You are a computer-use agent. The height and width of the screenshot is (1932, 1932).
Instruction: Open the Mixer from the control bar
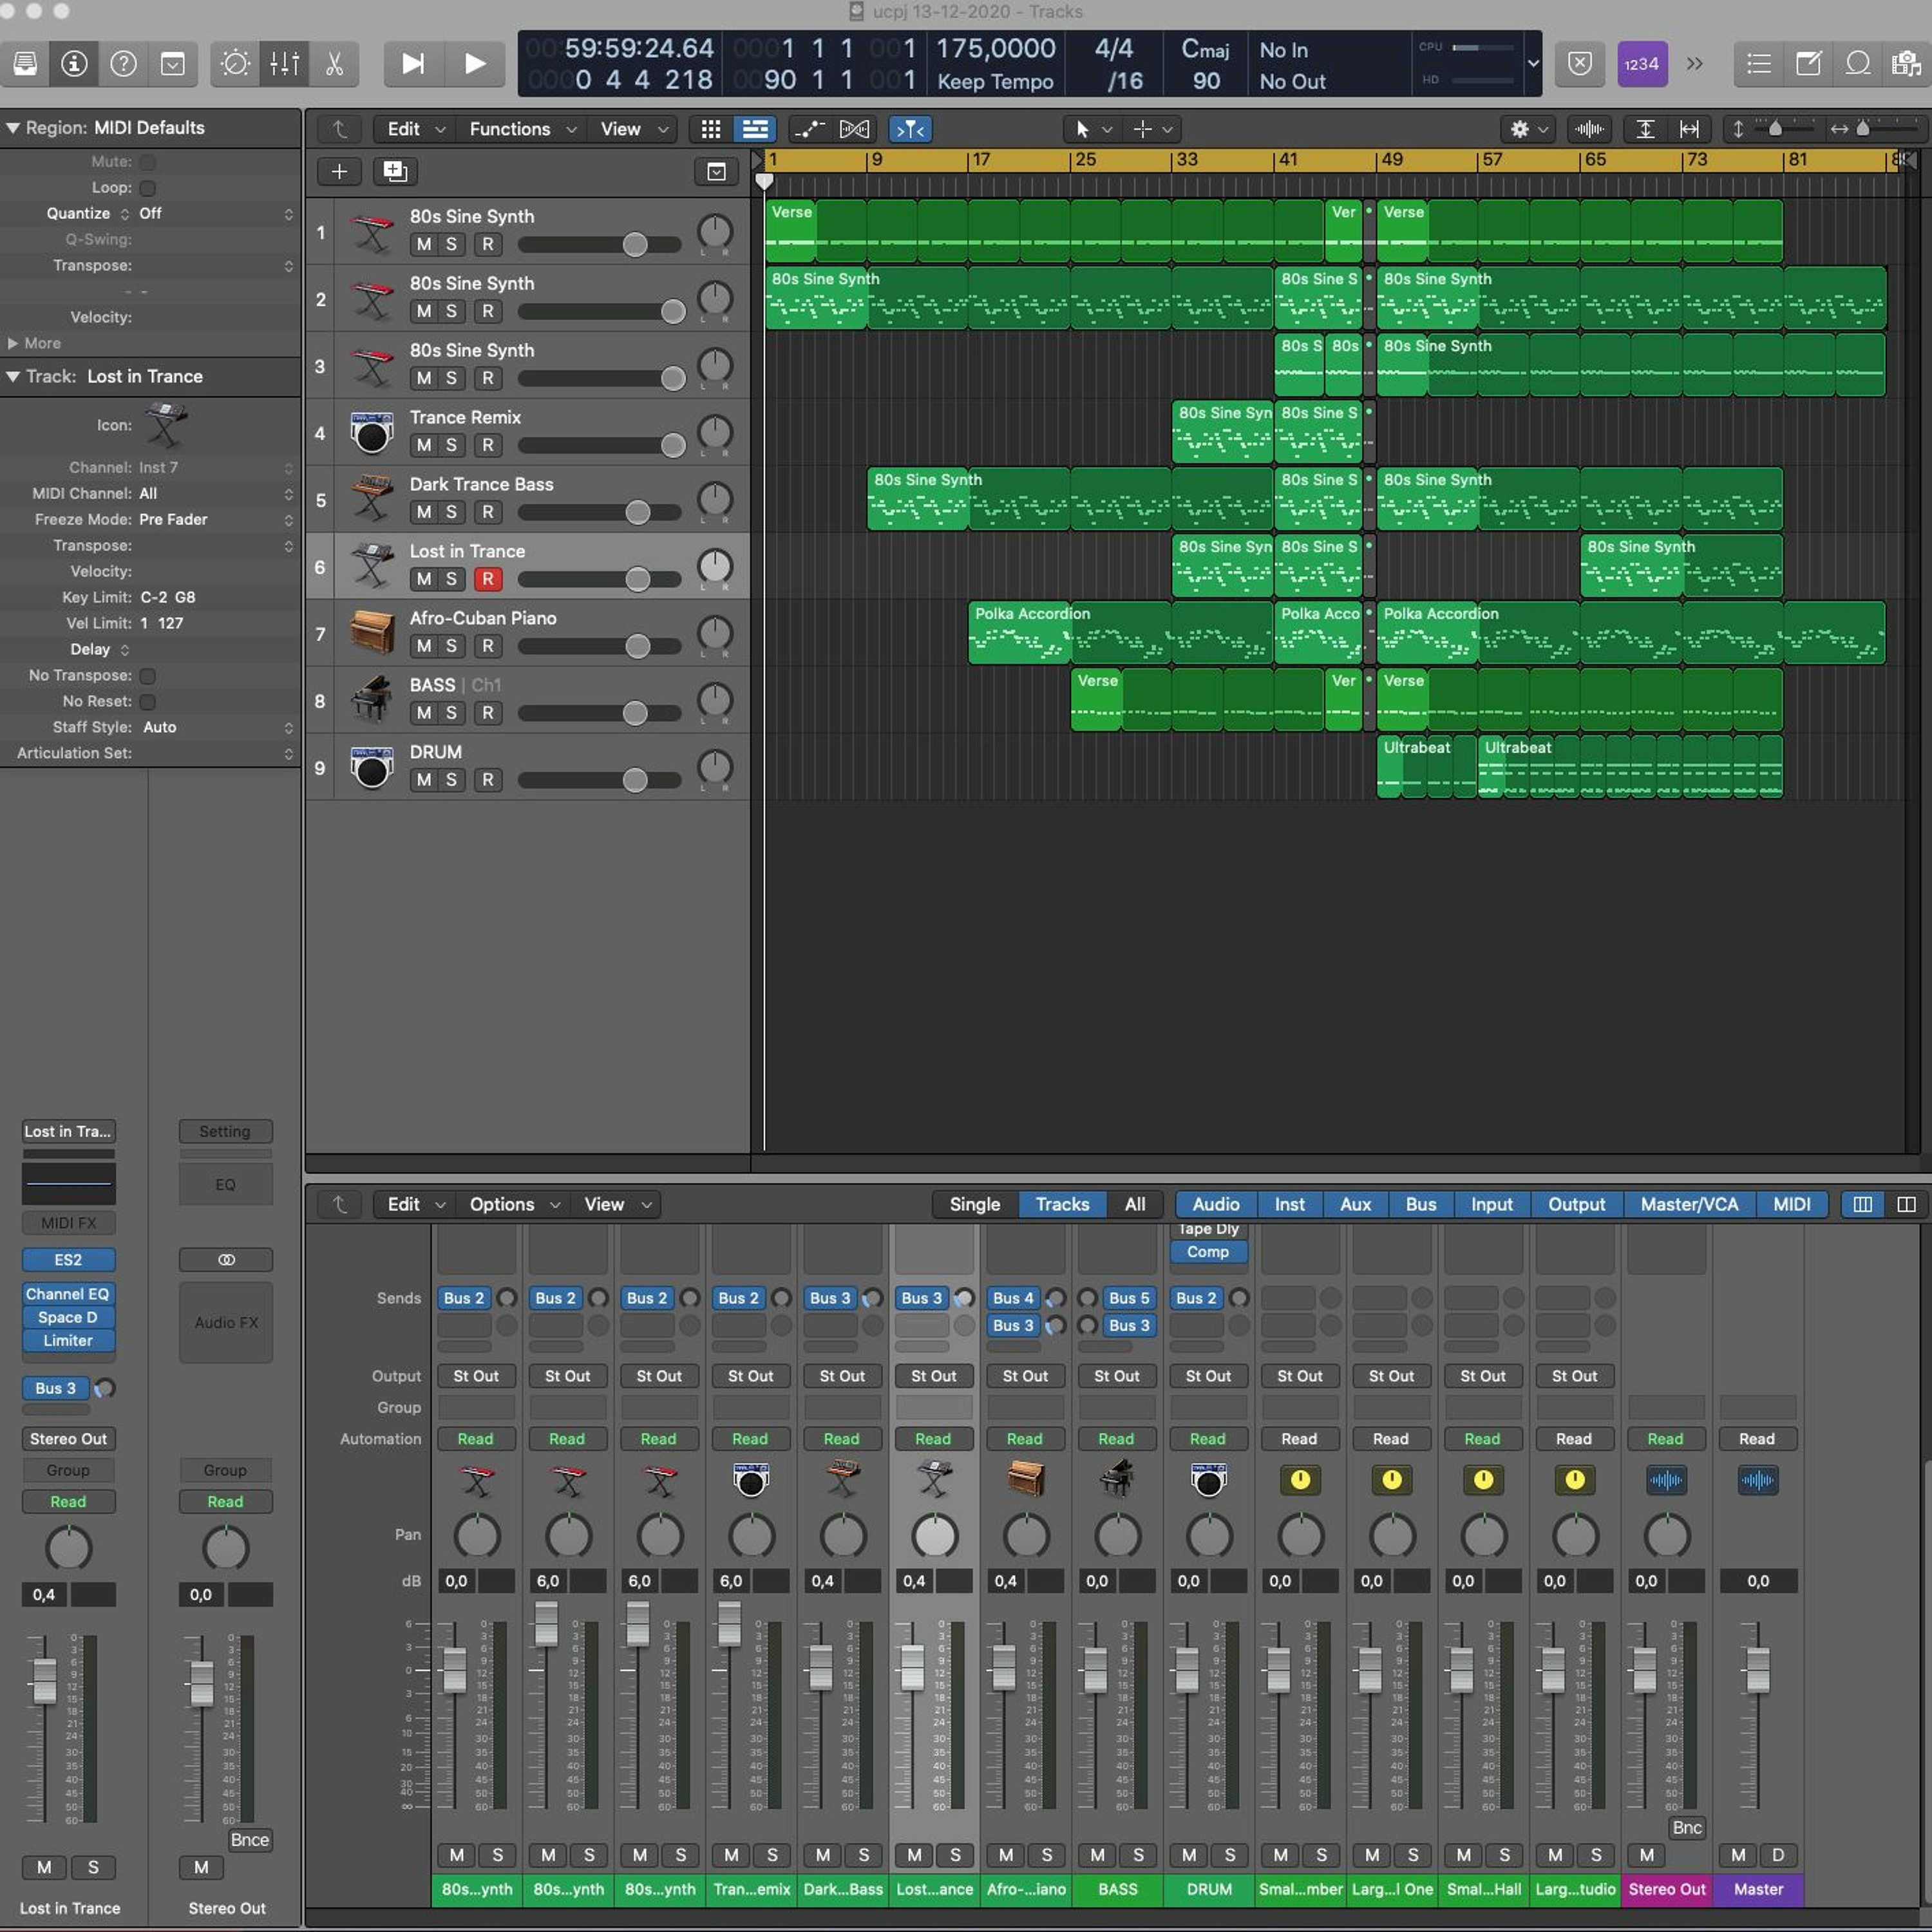[x=284, y=64]
